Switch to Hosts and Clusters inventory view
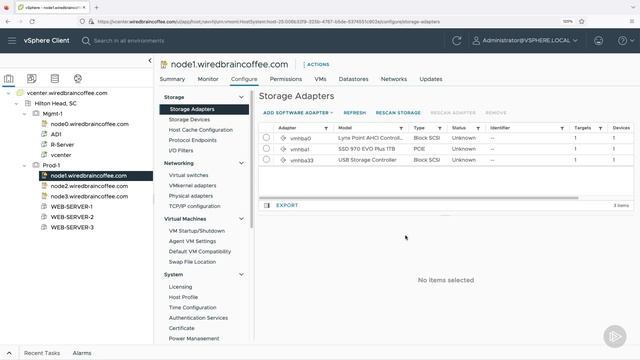640x360 pixels. 9,78
